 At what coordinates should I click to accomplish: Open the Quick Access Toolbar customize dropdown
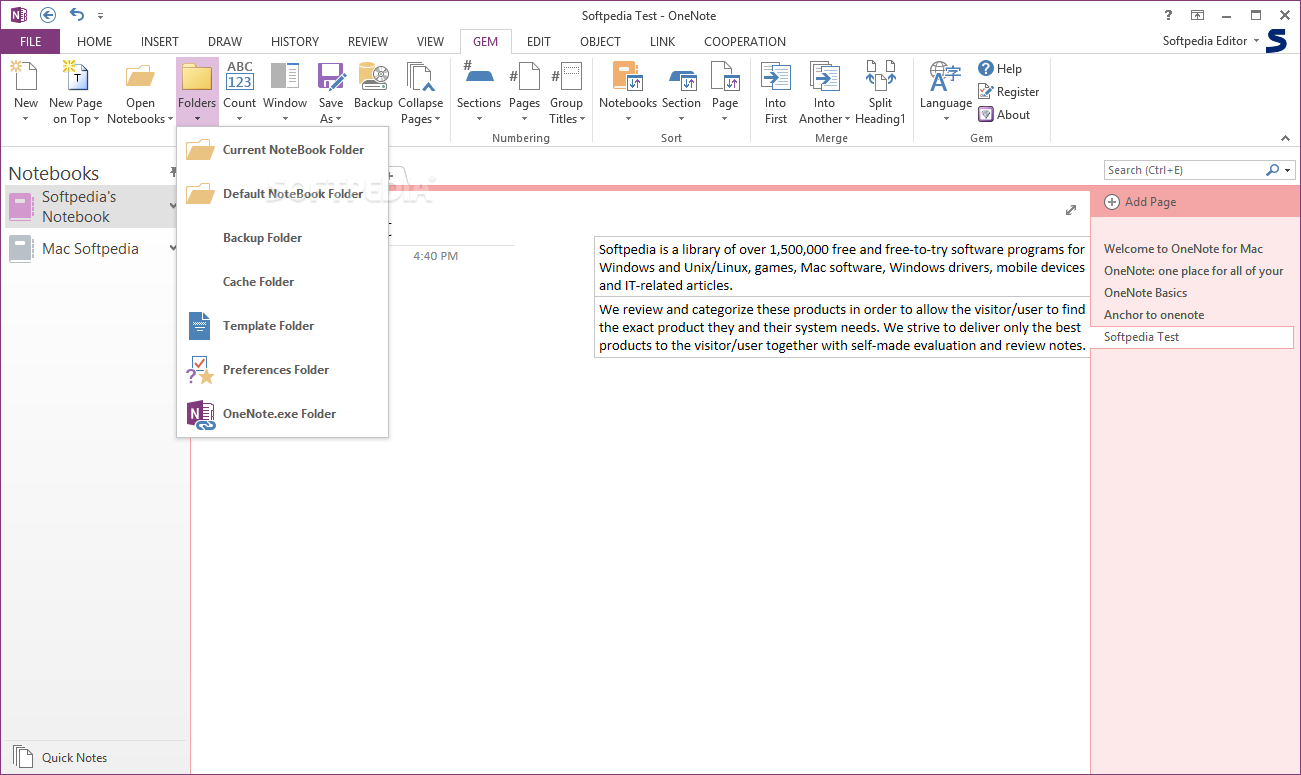[x=101, y=16]
